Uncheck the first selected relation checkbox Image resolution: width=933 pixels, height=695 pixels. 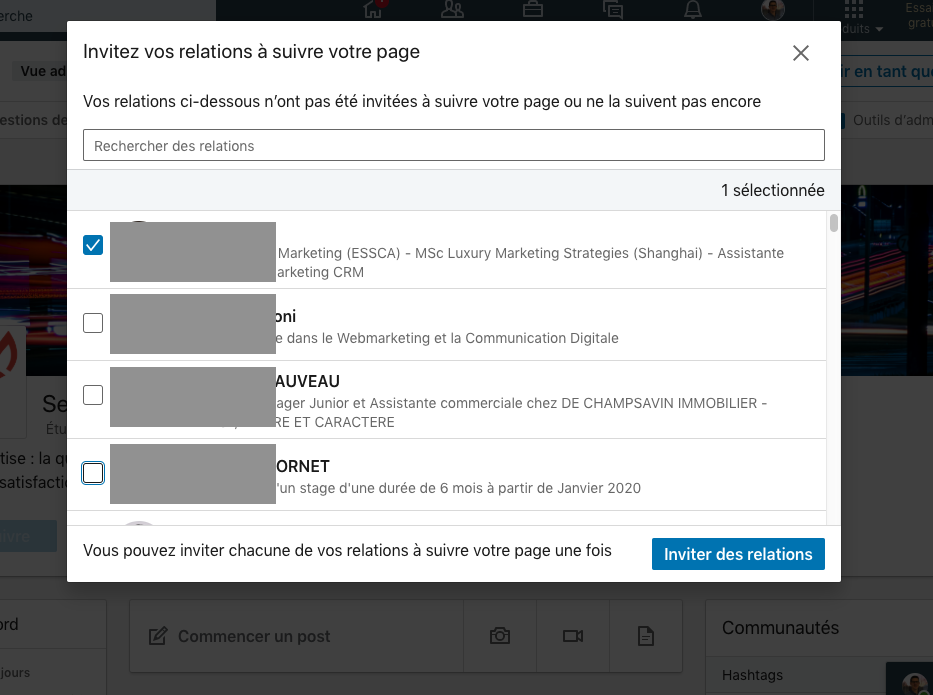coord(93,245)
